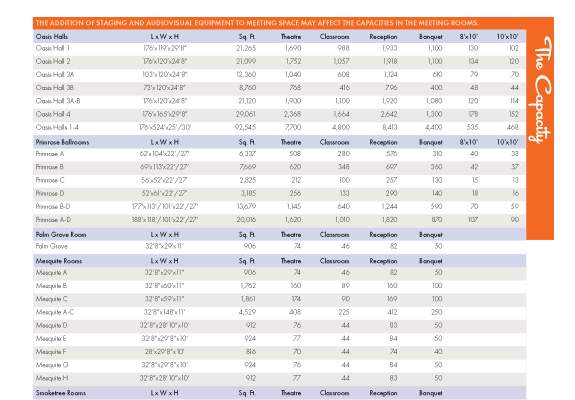Click the 'Mesquite G' row label
This screenshot has height=400, width=575.
(x=52, y=365)
